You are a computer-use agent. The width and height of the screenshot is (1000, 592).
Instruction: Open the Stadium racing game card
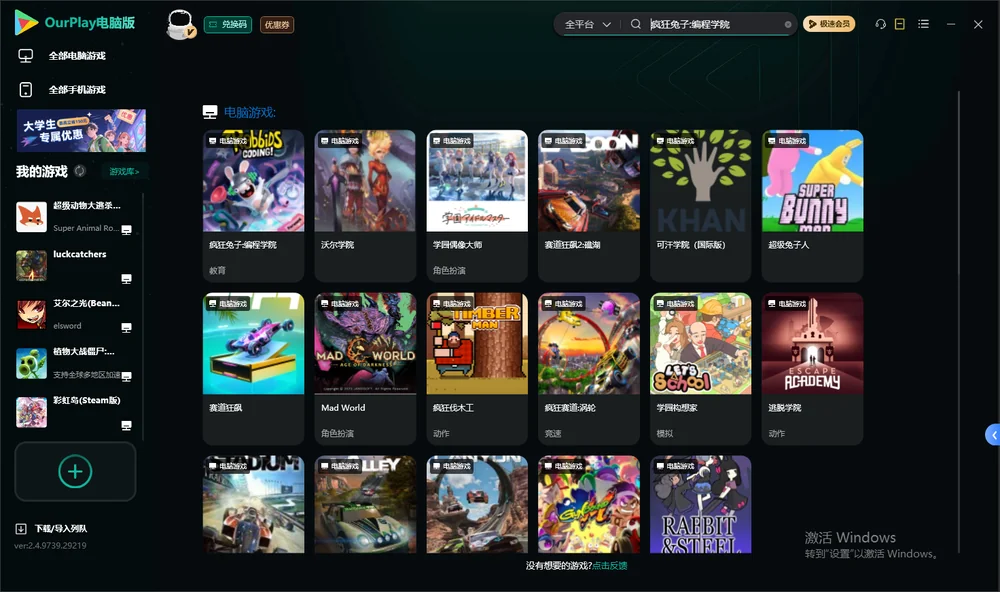[x=253, y=504]
